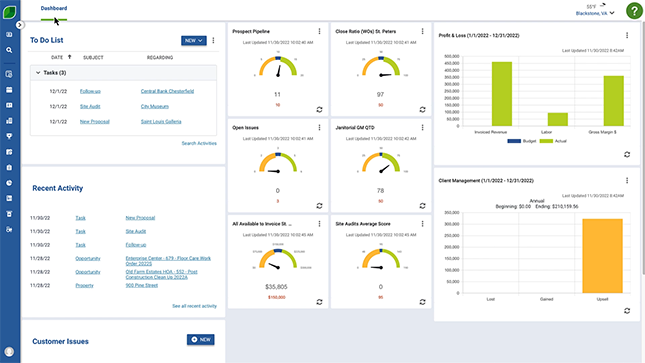
Task: Open the NEW dropdown in To Do List
Action: (194, 40)
